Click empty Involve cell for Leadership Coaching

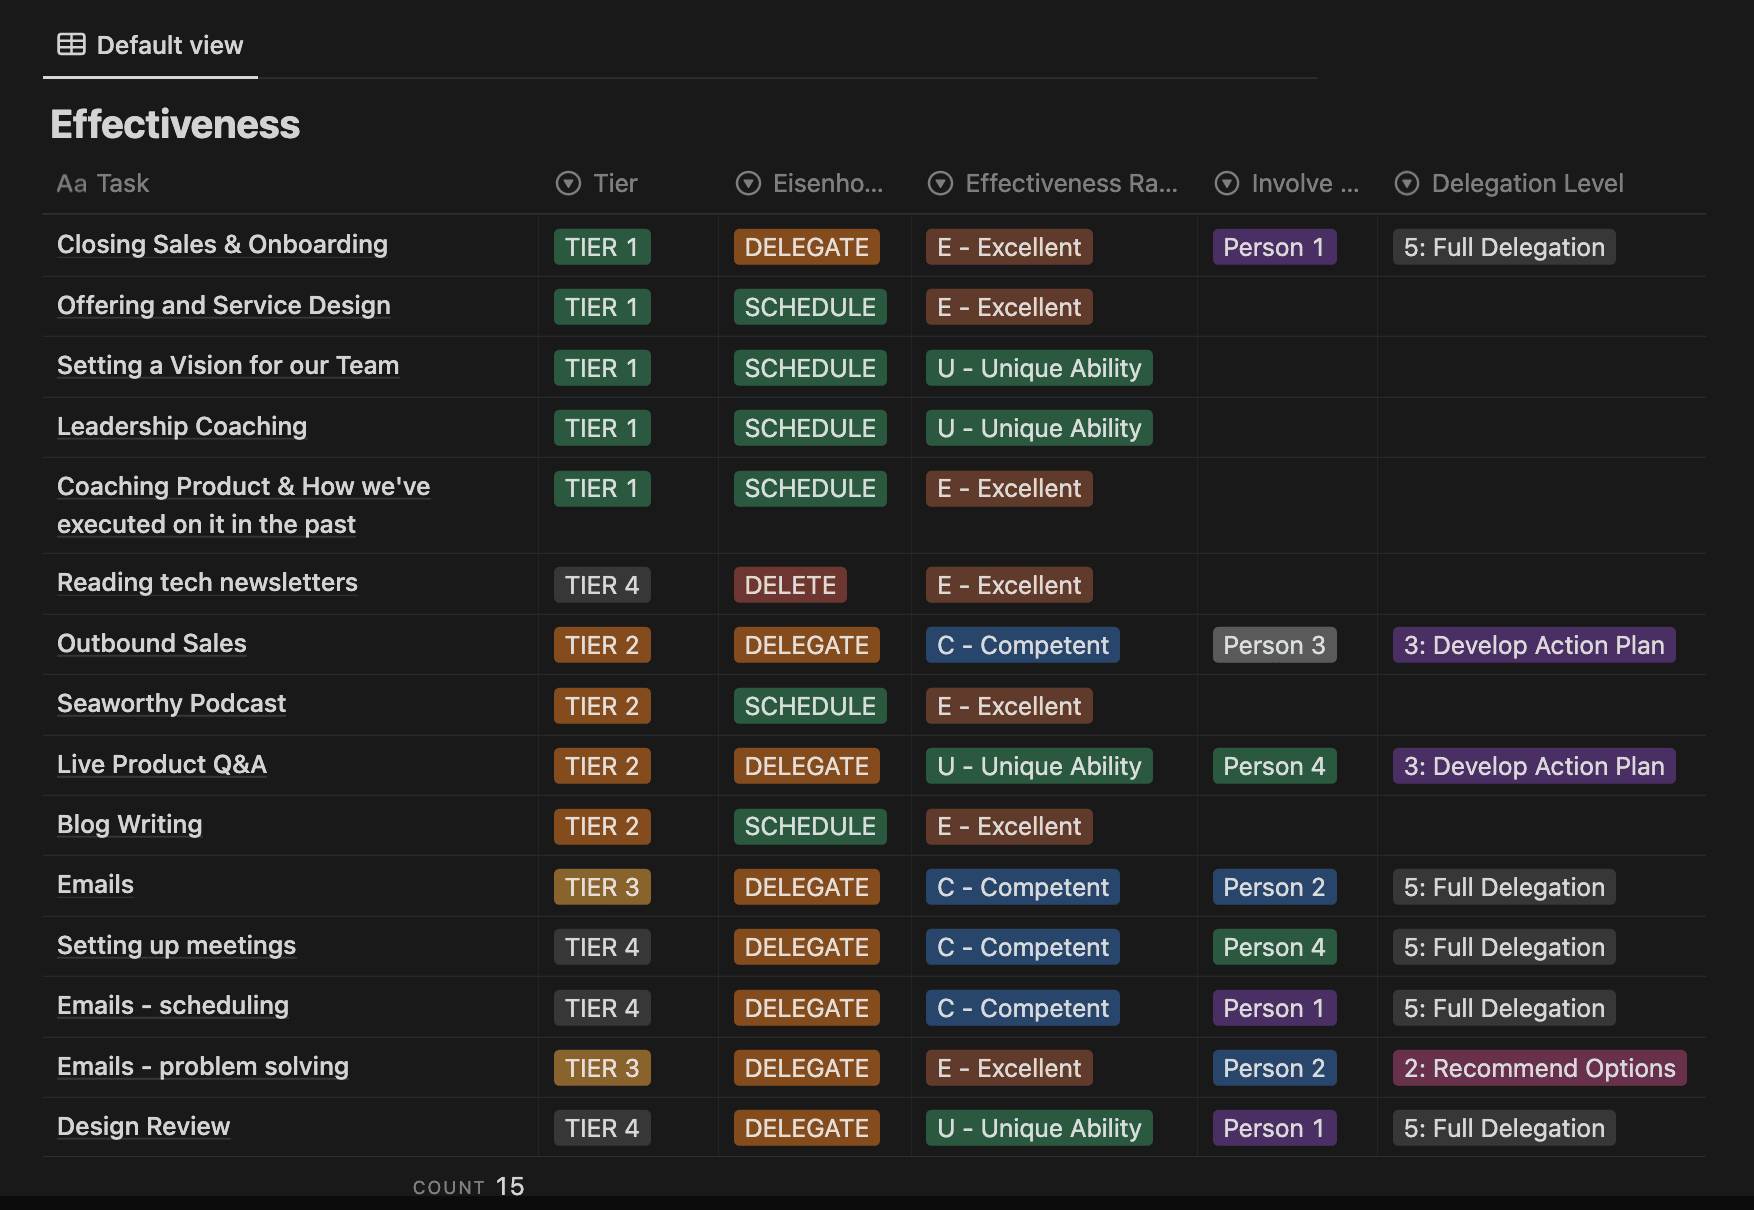[1286, 428]
